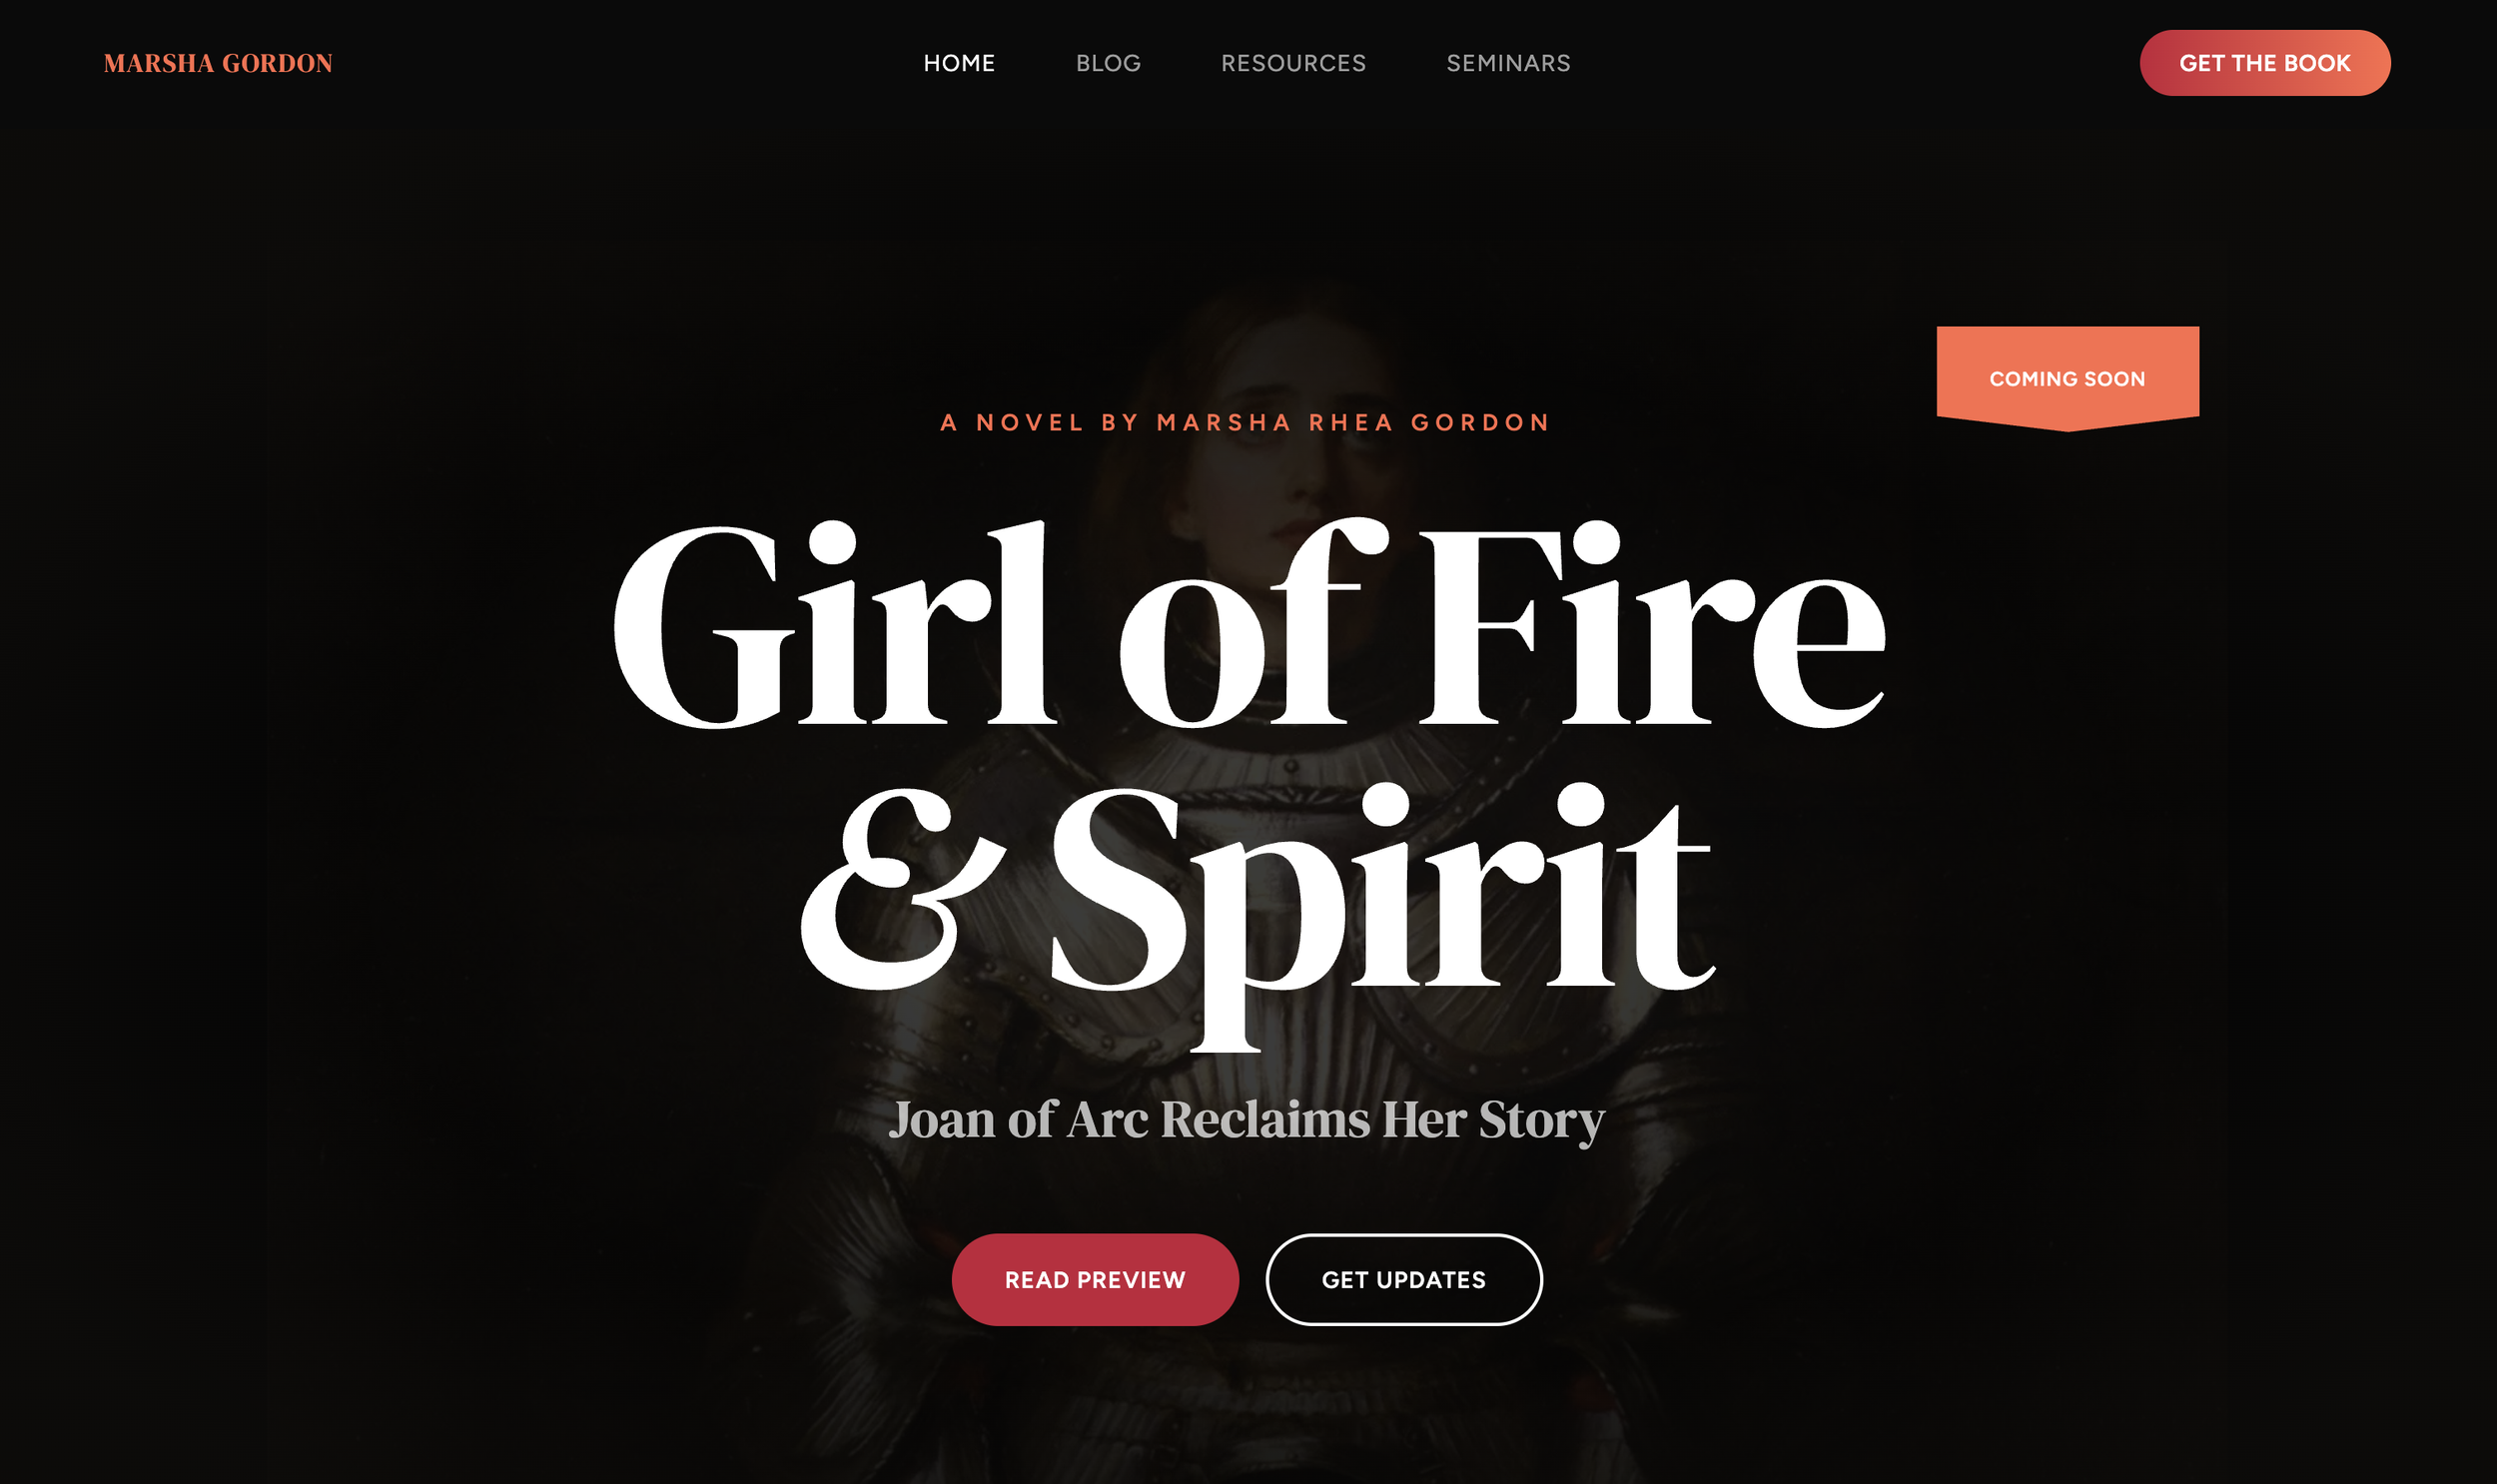The width and height of the screenshot is (2497, 1484).
Task: Click the Get Updates outlined button
Action: pos(1403,1279)
